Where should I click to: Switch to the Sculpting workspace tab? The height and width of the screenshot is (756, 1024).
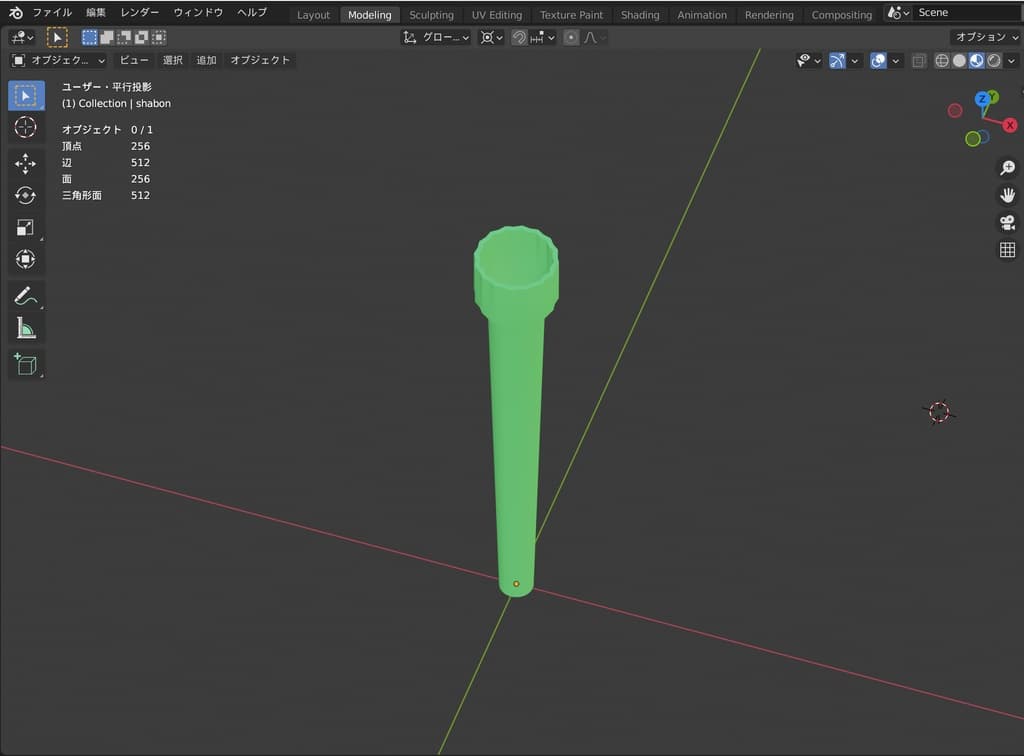click(x=431, y=15)
